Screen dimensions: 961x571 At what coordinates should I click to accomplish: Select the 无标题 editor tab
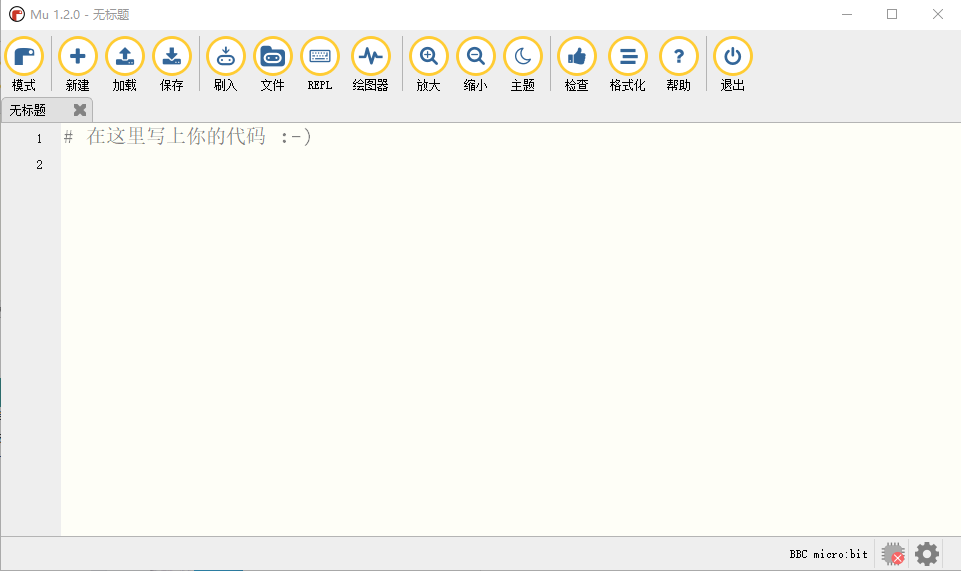tap(47, 110)
